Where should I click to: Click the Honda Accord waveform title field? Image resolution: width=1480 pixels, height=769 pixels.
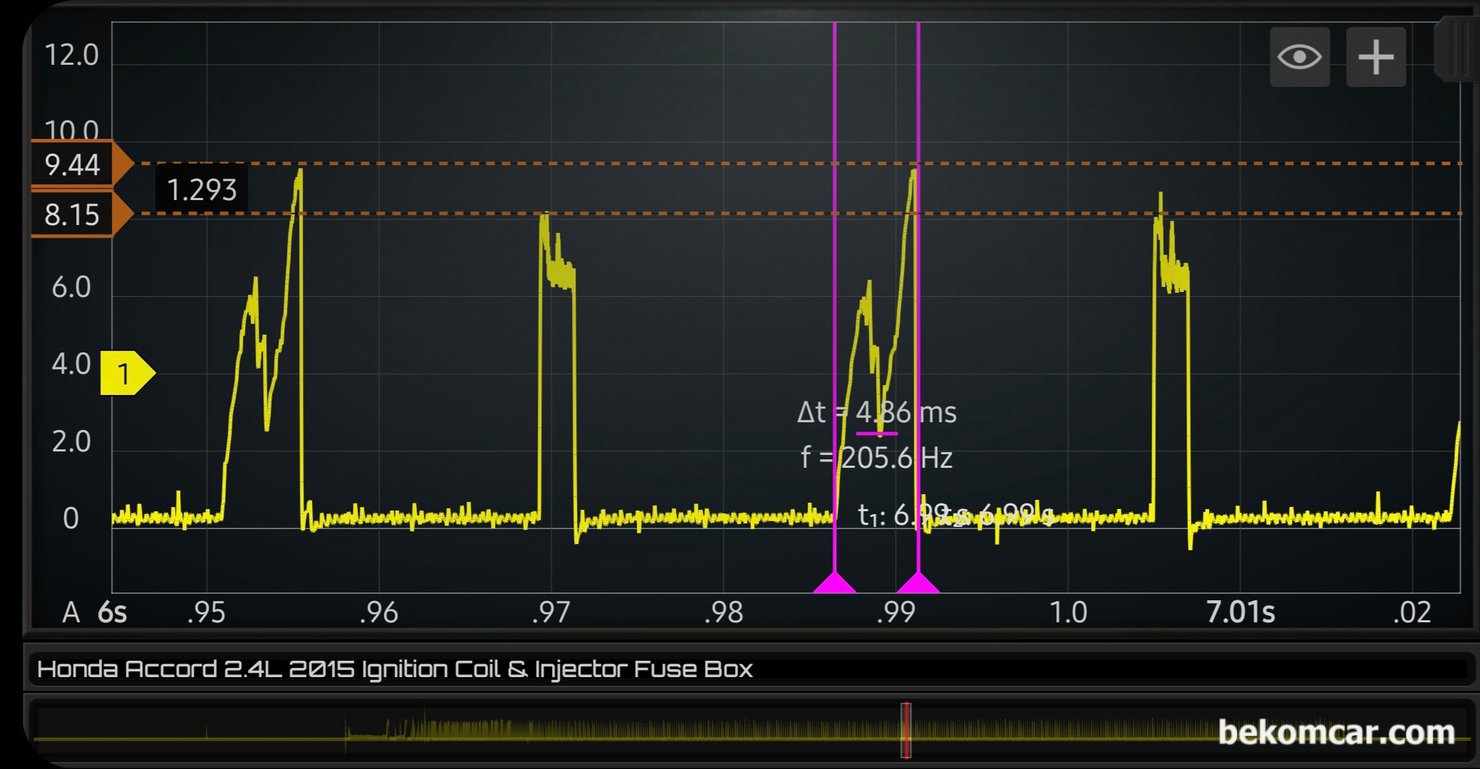pyautogui.click(x=395, y=669)
